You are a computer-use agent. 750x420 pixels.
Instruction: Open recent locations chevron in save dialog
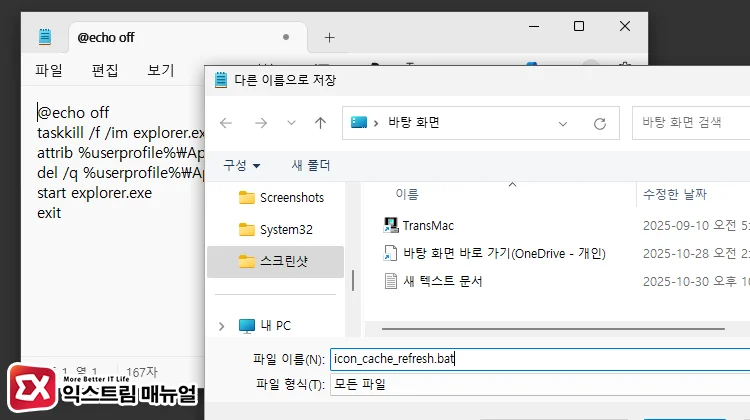291,123
